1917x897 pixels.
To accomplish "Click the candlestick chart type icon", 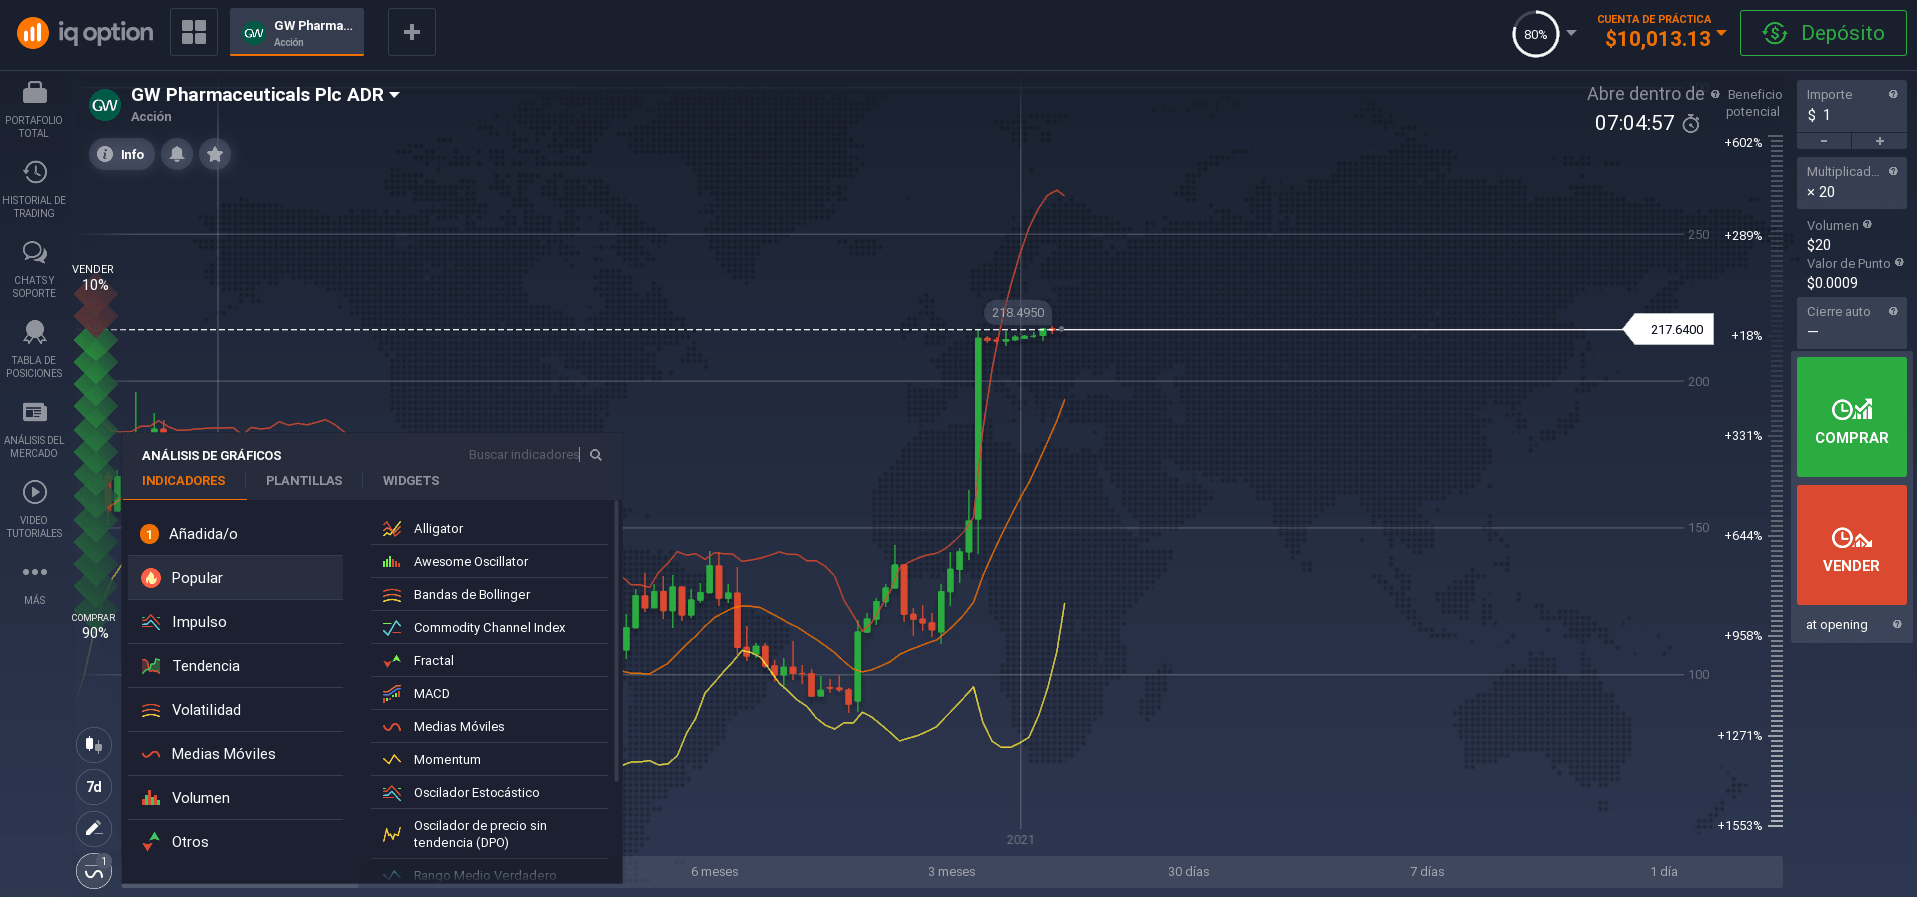I will tap(94, 744).
